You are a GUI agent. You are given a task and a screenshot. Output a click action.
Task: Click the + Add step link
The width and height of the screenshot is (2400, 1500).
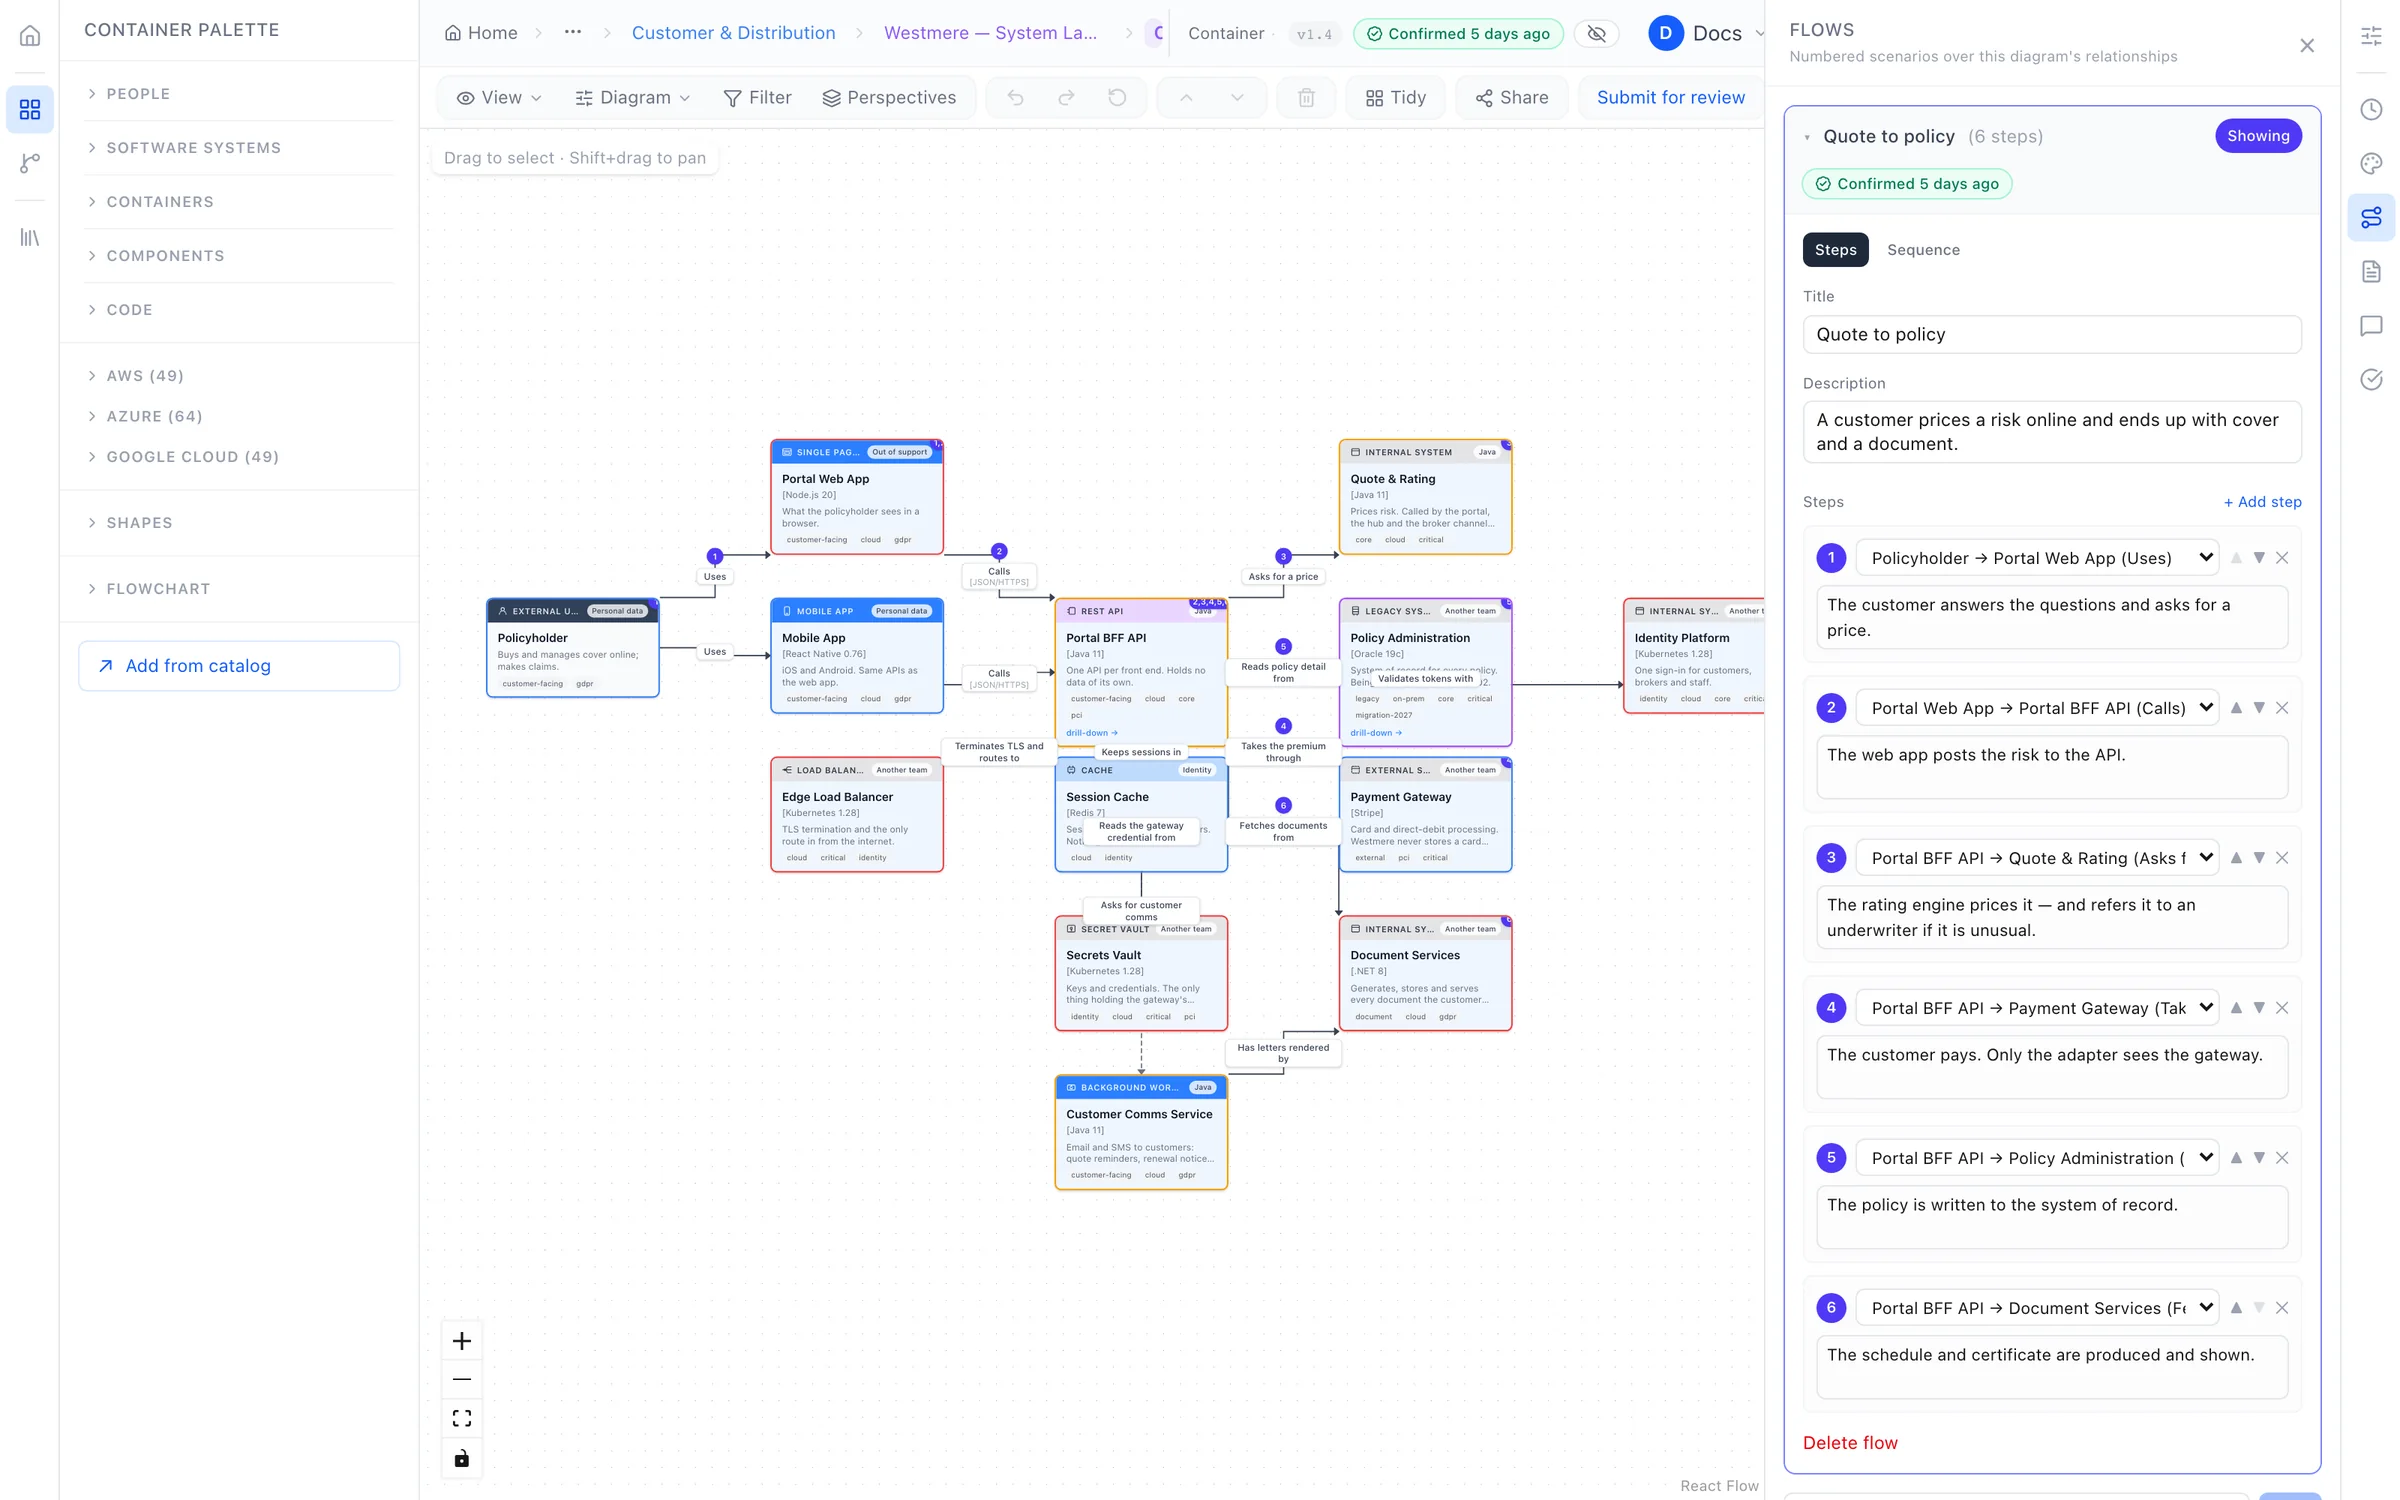point(2262,502)
